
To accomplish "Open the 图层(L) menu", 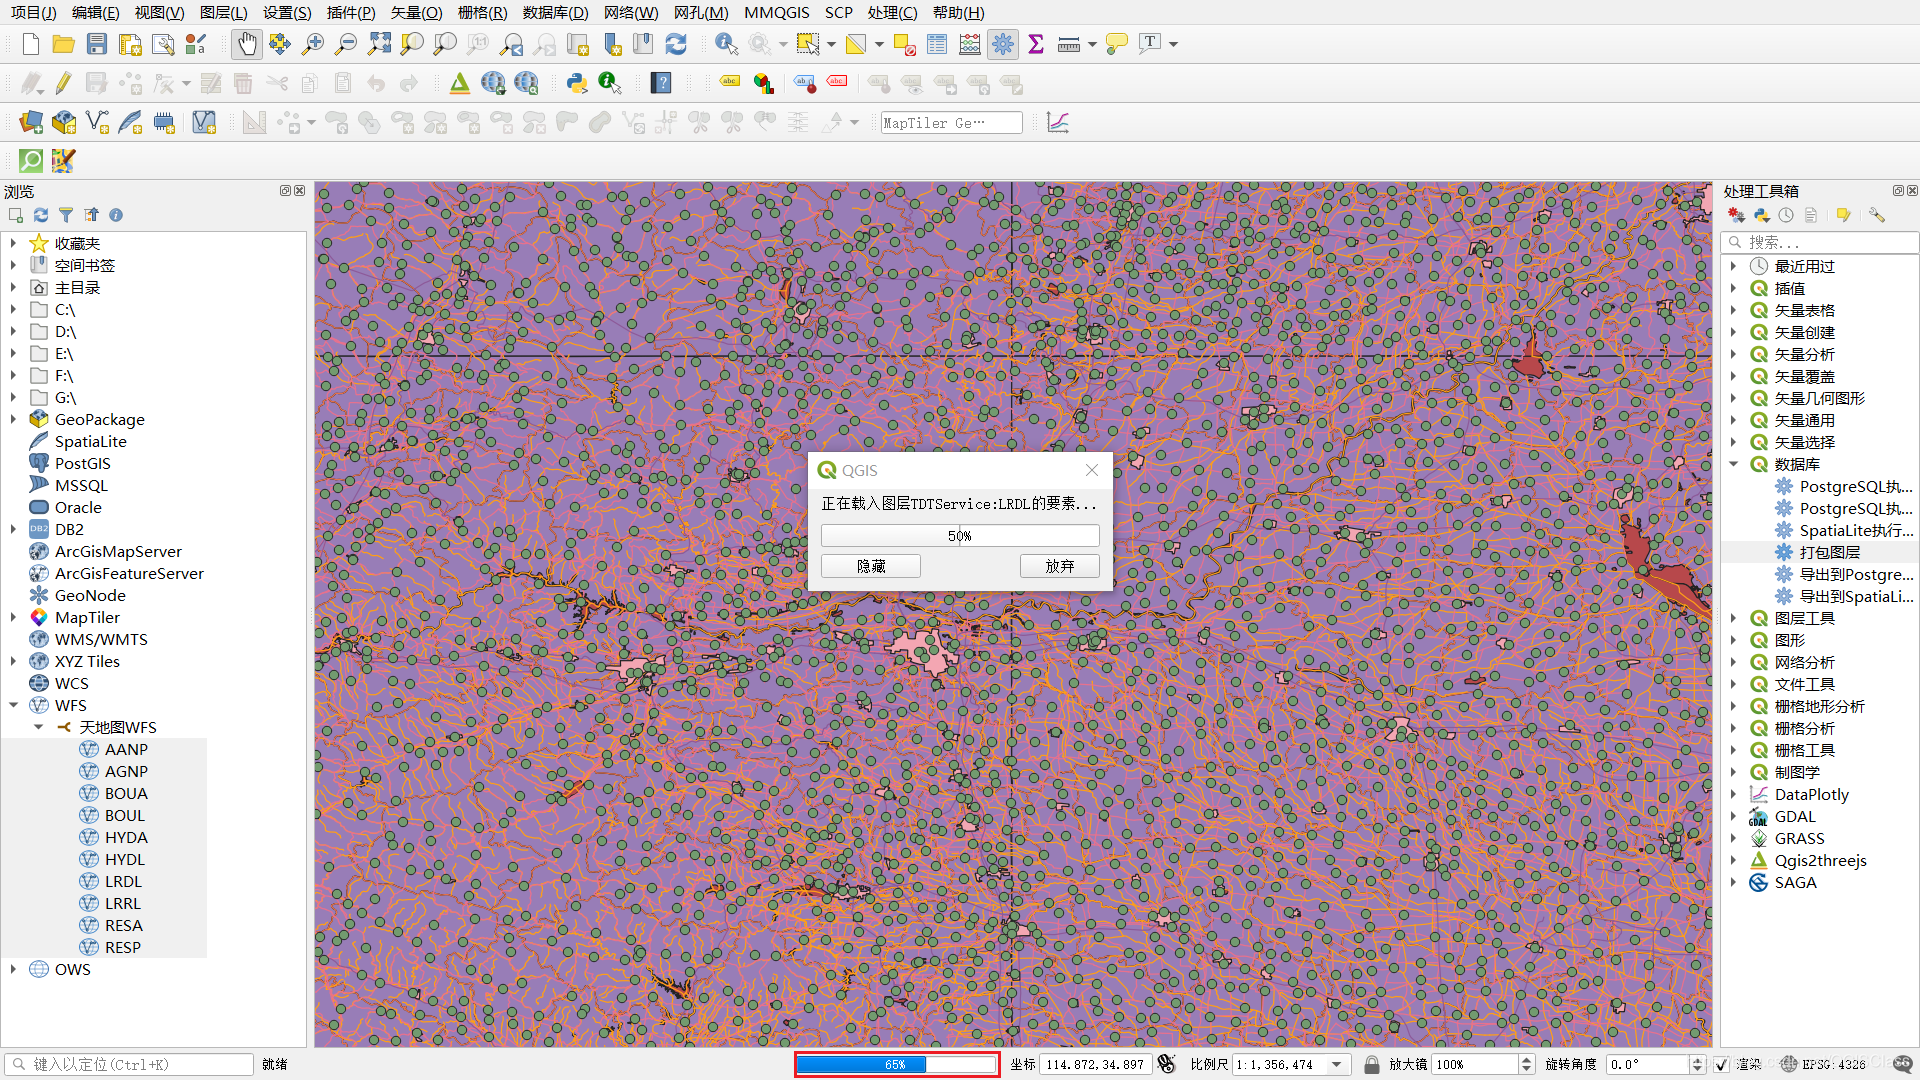I will pos(223,12).
